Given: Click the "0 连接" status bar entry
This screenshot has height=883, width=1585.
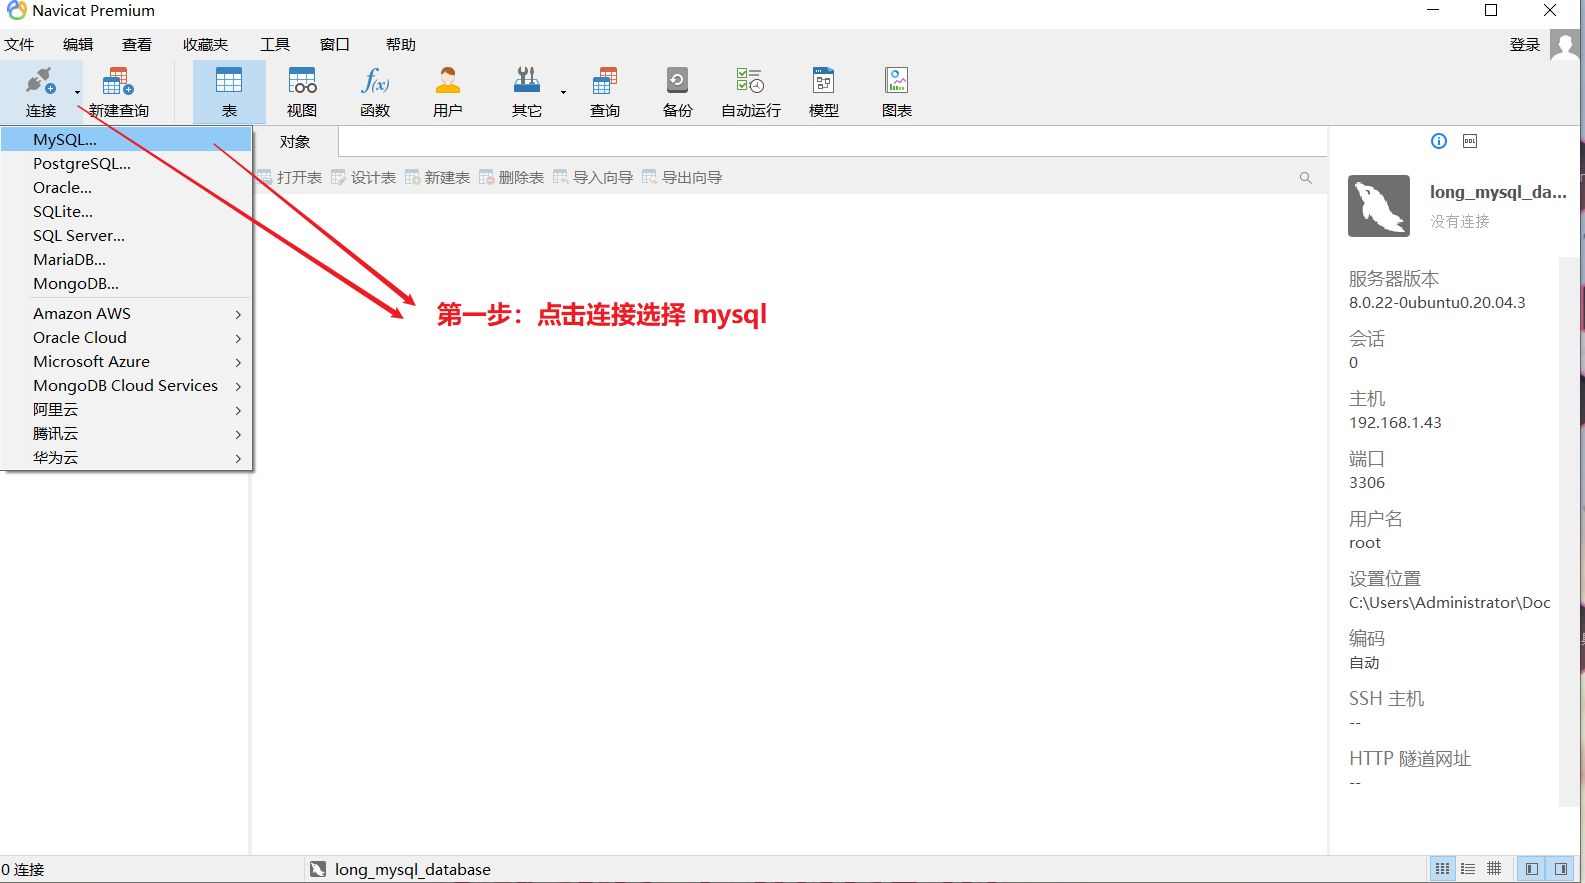Looking at the screenshot, I should pos(23,870).
